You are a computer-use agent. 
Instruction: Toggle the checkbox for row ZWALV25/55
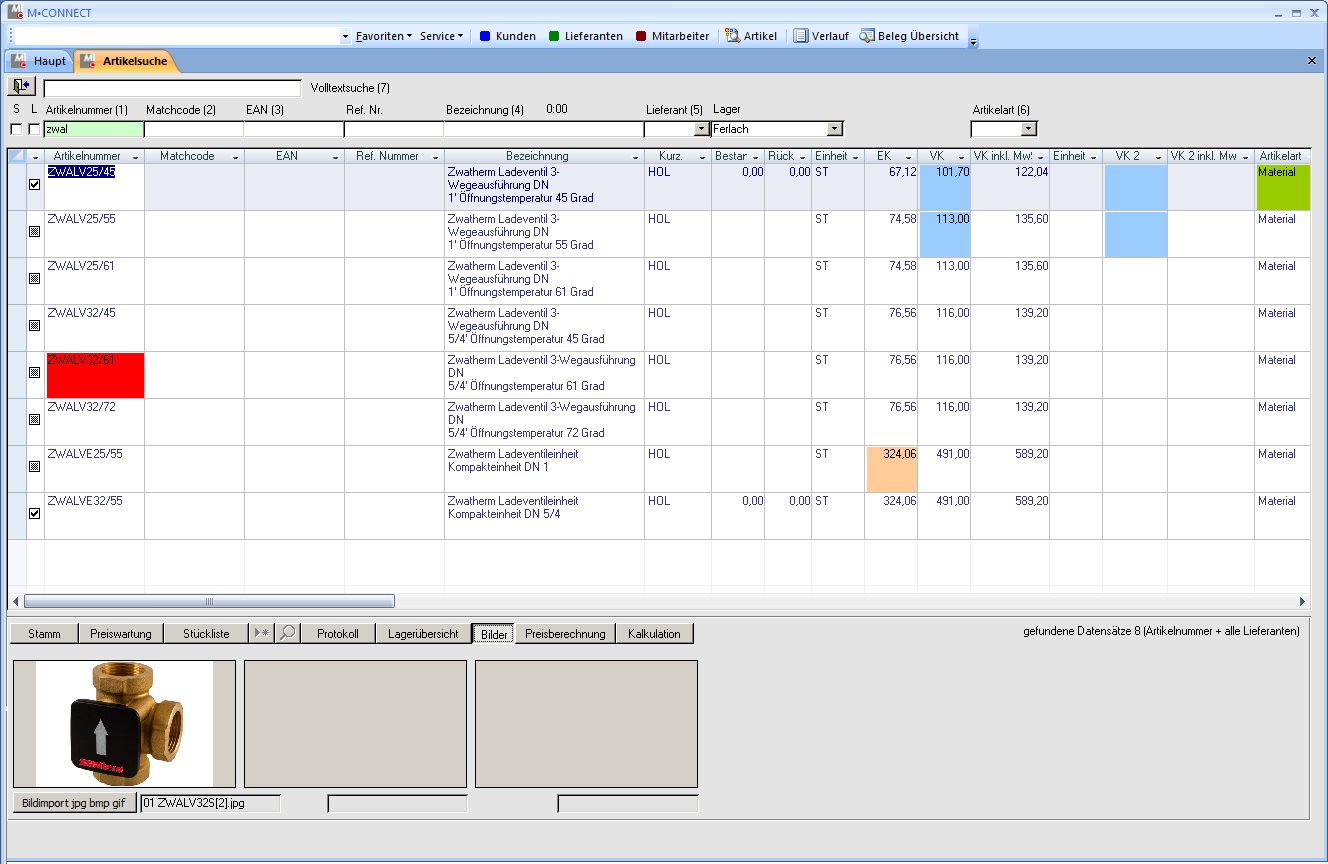(x=35, y=231)
